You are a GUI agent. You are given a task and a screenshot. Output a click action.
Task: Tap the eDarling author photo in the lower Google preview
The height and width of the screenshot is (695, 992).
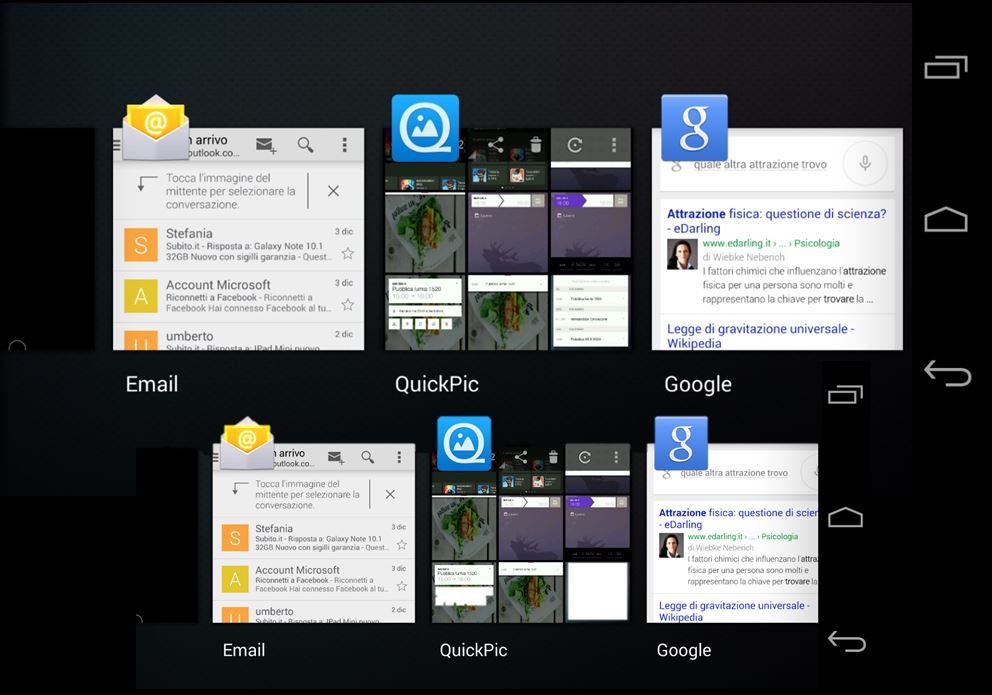pyautogui.click(x=671, y=545)
